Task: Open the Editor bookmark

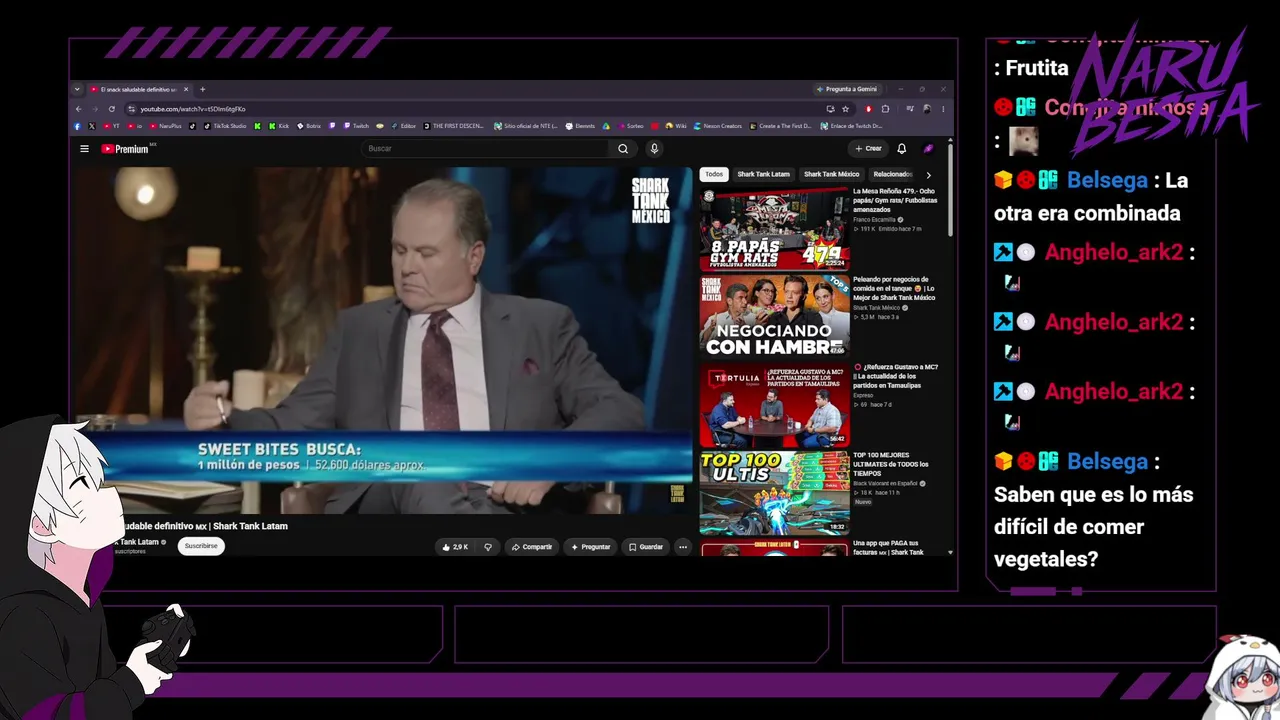Action: (403, 126)
